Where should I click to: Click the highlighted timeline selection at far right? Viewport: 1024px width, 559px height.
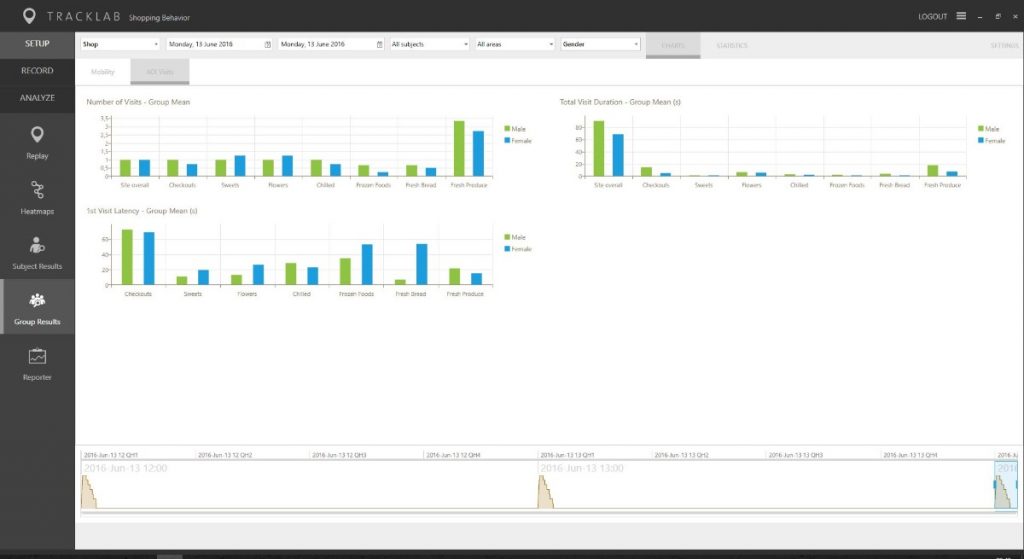pyautogui.click(x=1006, y=485)
